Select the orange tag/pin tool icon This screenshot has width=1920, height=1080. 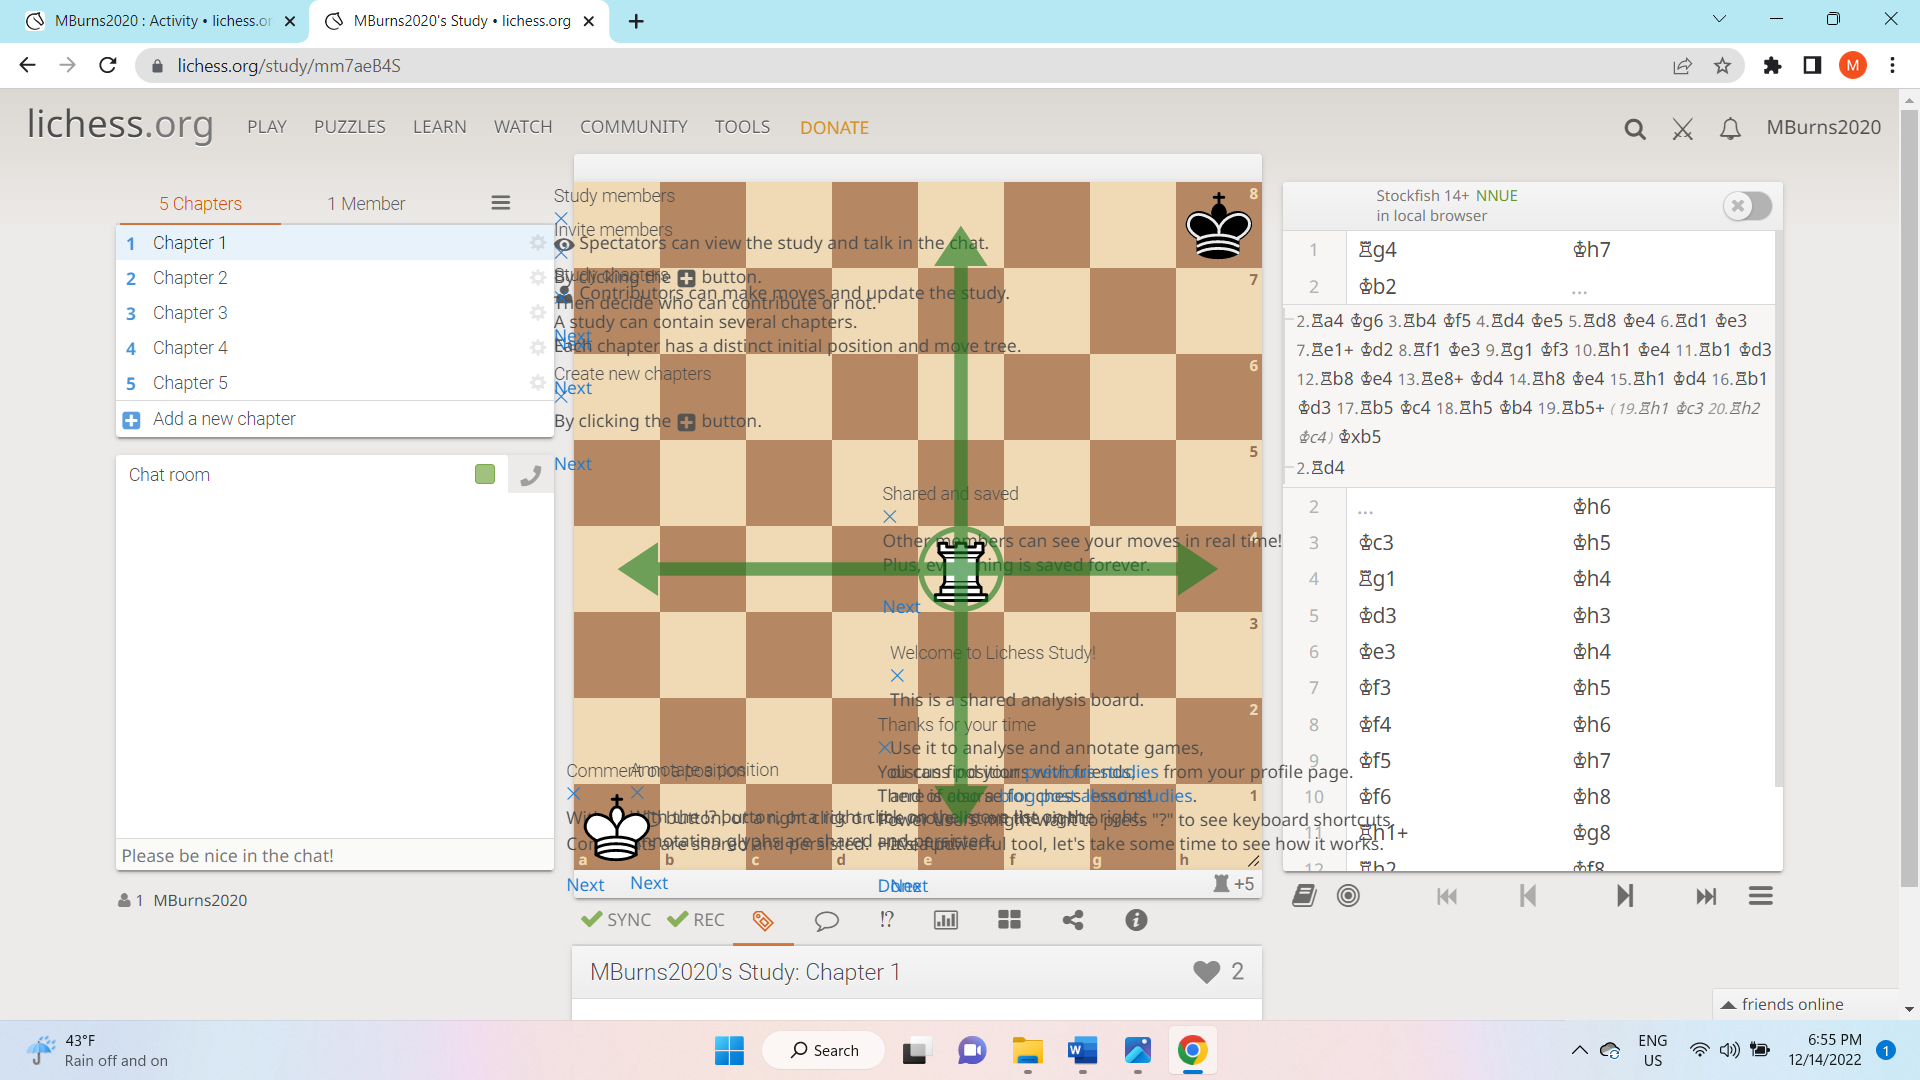click(763, 920)
